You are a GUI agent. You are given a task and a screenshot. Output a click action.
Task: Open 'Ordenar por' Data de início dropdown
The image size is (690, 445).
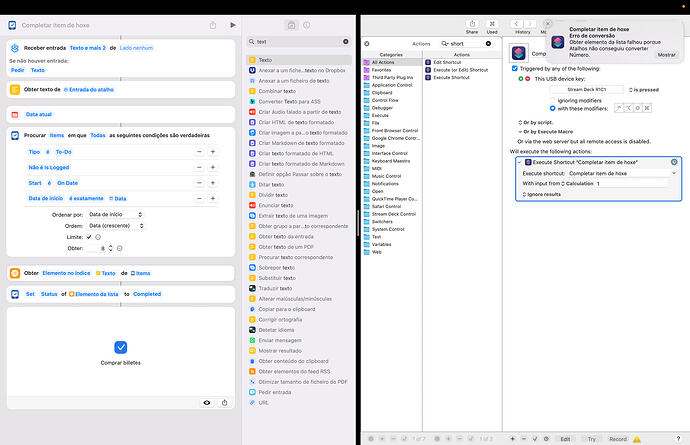(115, 214)
